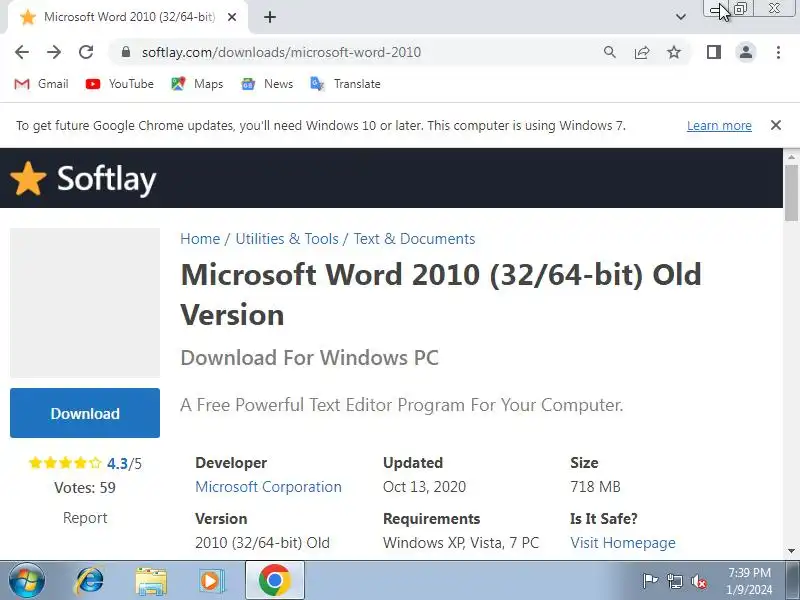Open Windows Media Player from taskbar
Image resolution: width=800 pixels, height=600 pixels.
(x=212, y=581)
